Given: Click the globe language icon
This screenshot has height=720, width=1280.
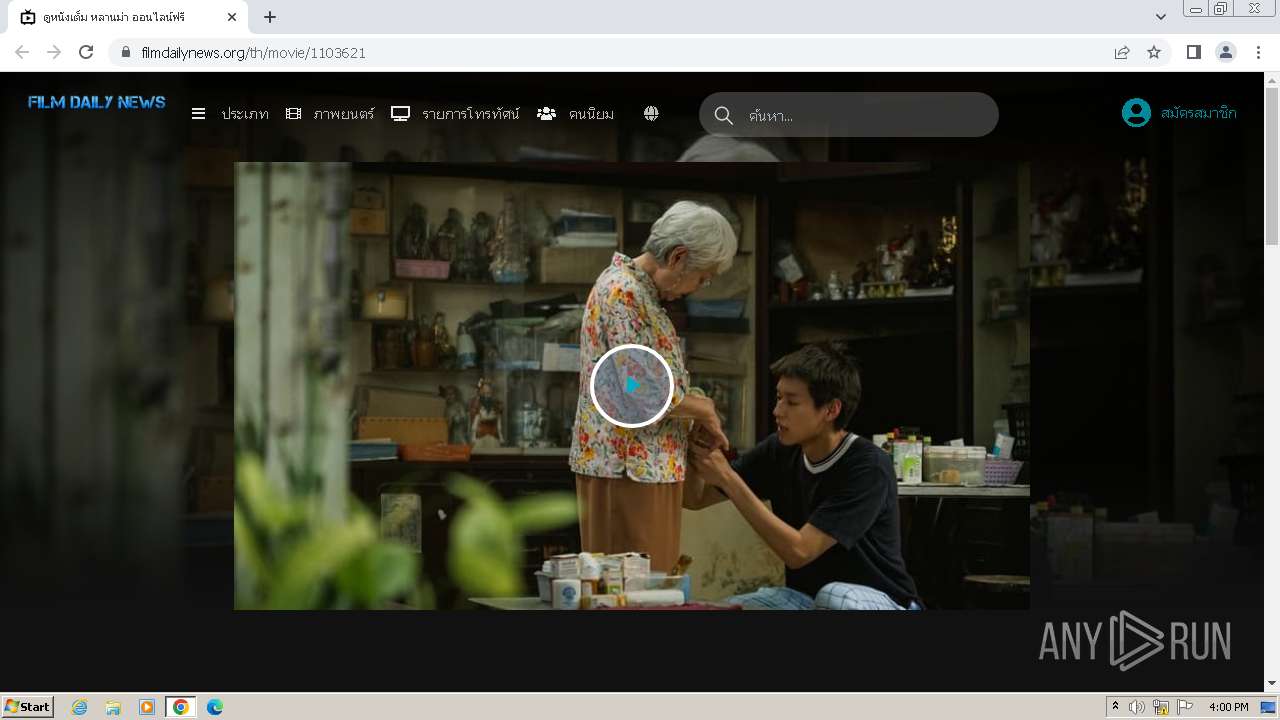Looking at the screenshot, I should [x=651, y=114].
